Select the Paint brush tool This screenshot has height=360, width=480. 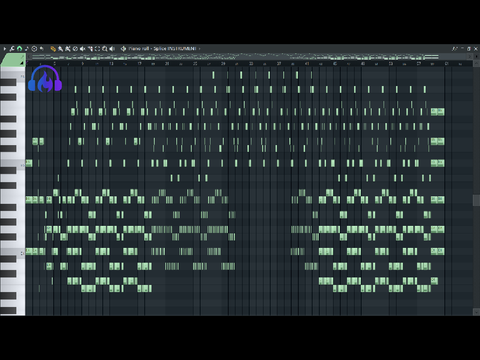click(x=60, y=49)
